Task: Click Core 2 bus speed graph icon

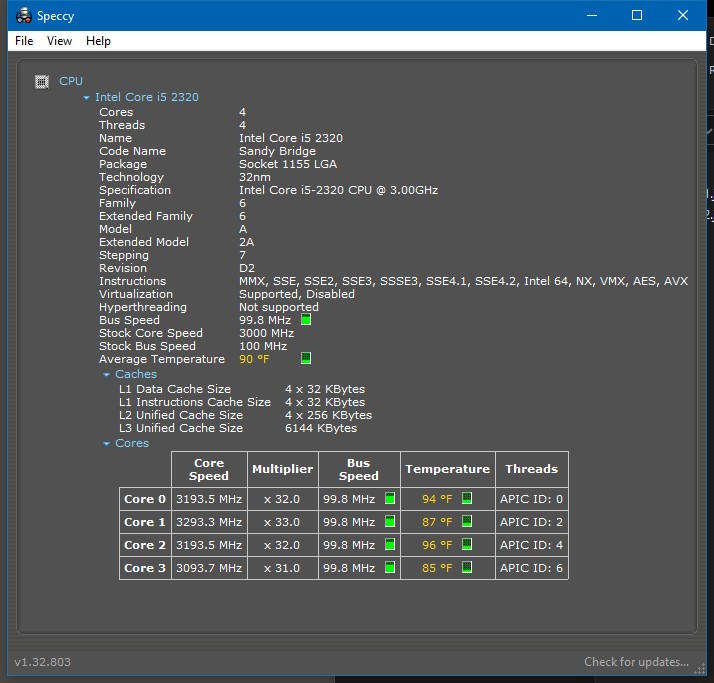Action: click(390, 544)
